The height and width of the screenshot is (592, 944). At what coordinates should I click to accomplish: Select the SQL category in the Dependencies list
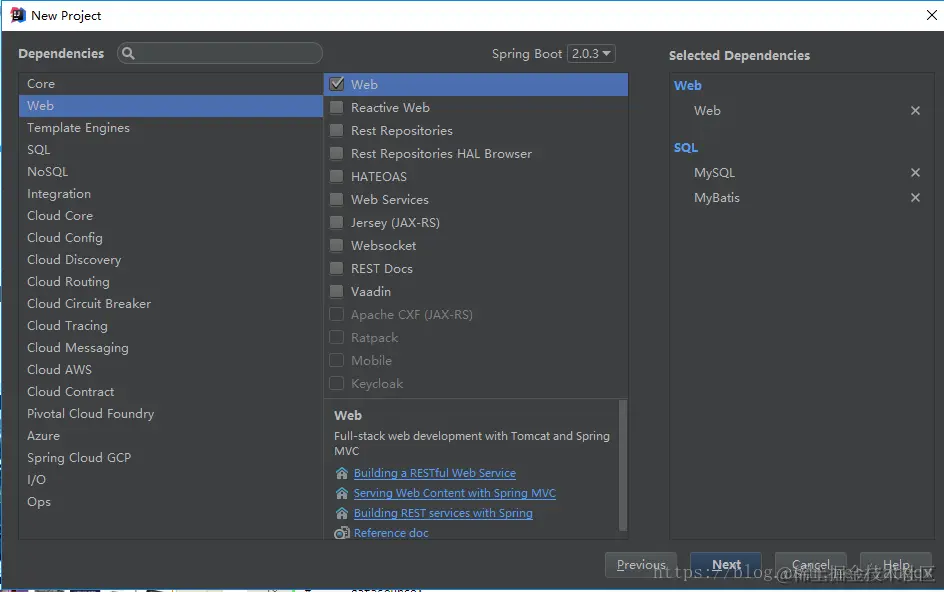click(171, 149)
